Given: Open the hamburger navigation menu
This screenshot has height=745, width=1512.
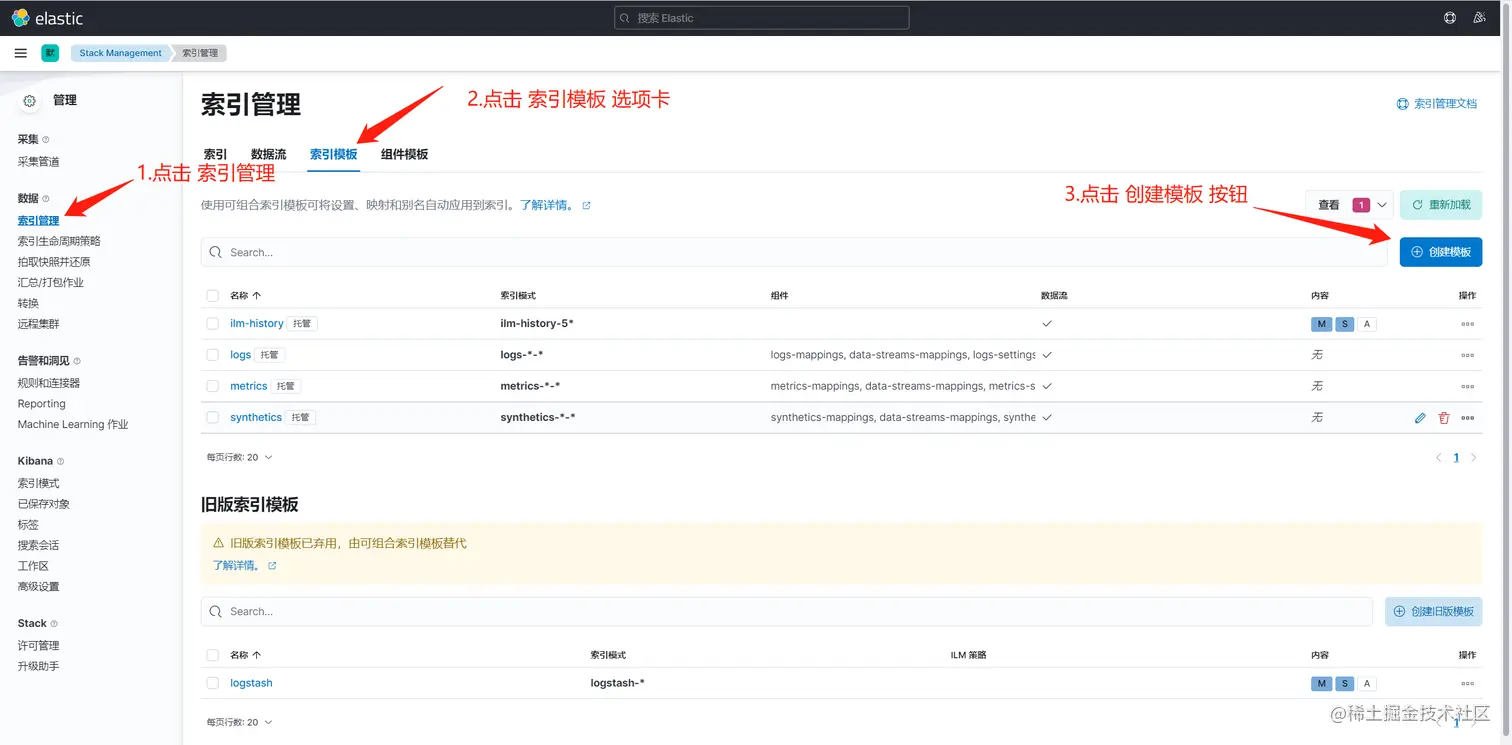Looking at the screenshot, I should (21, 53).
